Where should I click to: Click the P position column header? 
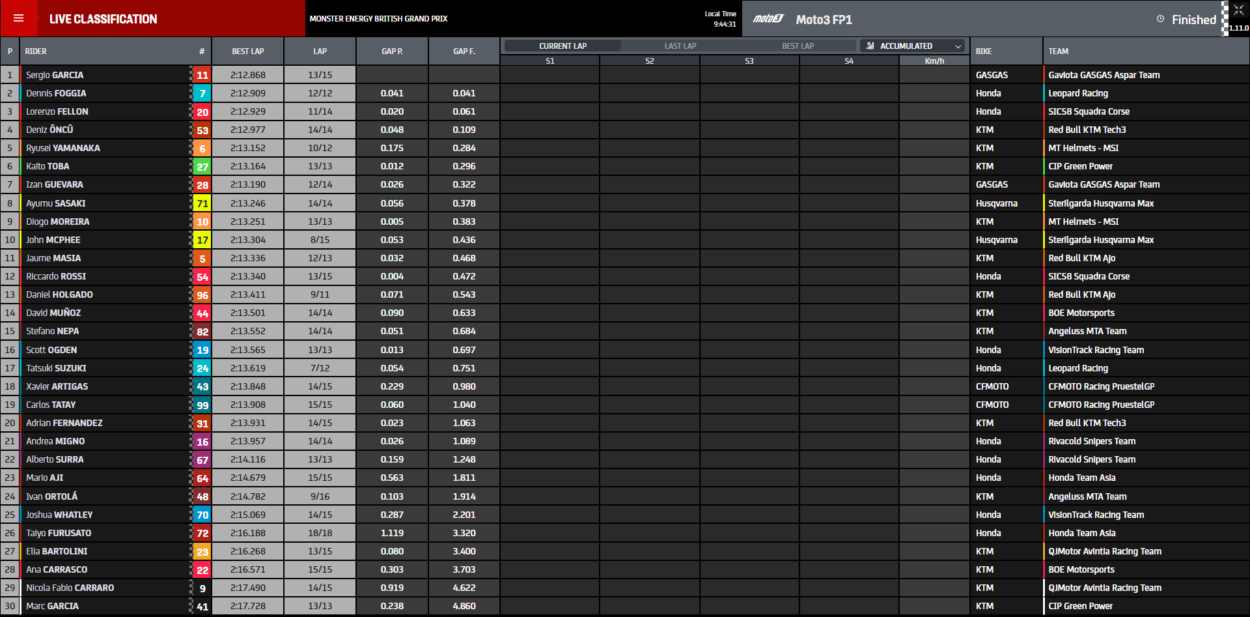tap(10, 51)
